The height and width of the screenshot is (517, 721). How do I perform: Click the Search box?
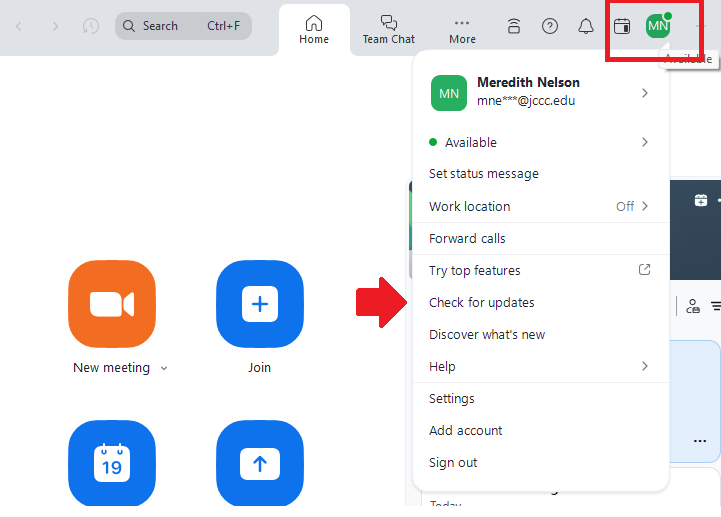pos(183,26)
